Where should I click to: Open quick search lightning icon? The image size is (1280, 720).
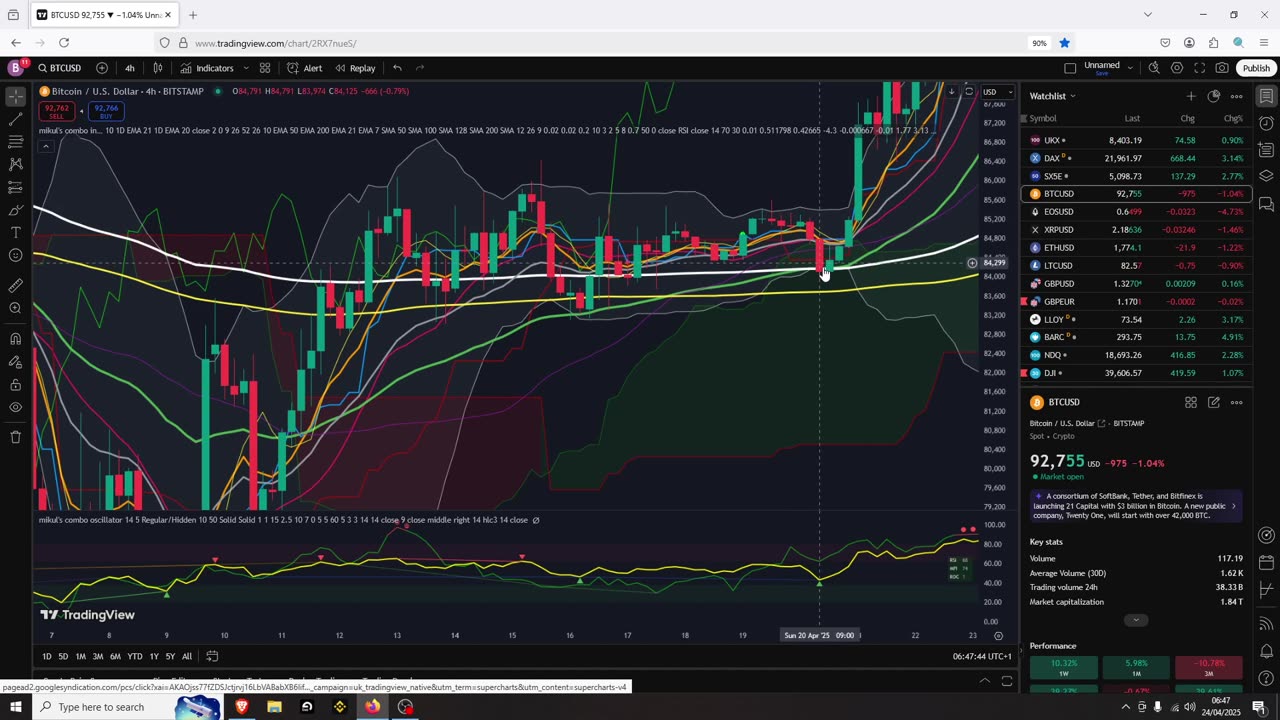click(1154, 68)
